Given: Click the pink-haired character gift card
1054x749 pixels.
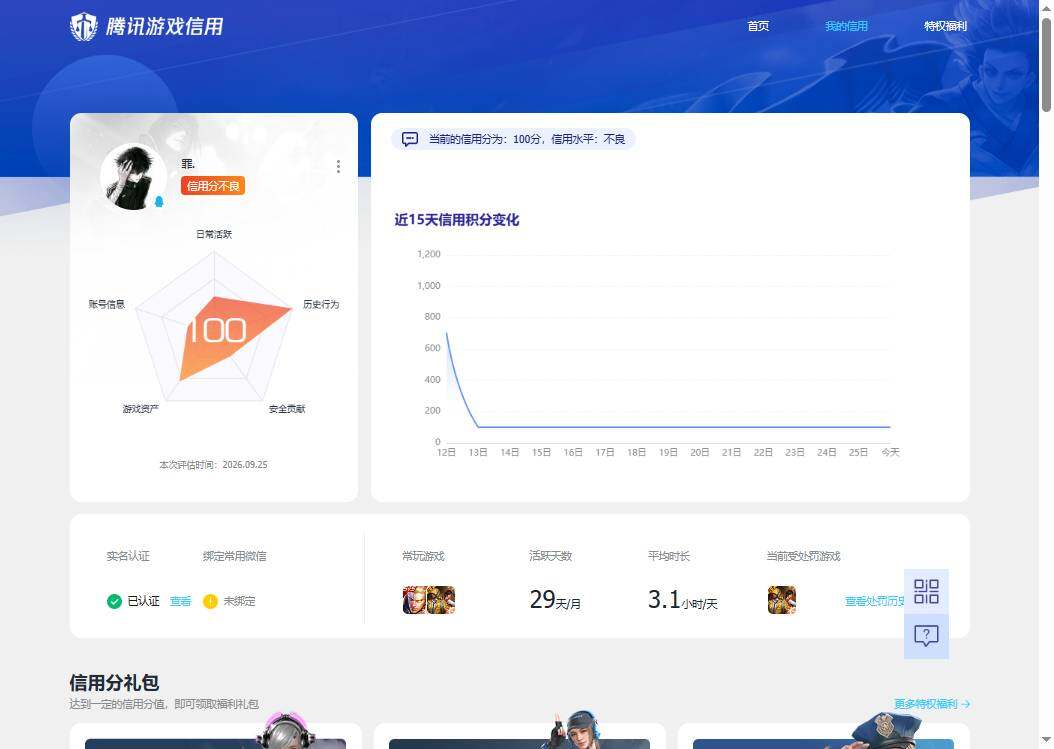Looking at the screenshot, I should pyautogui.click(x=216, y=736).
